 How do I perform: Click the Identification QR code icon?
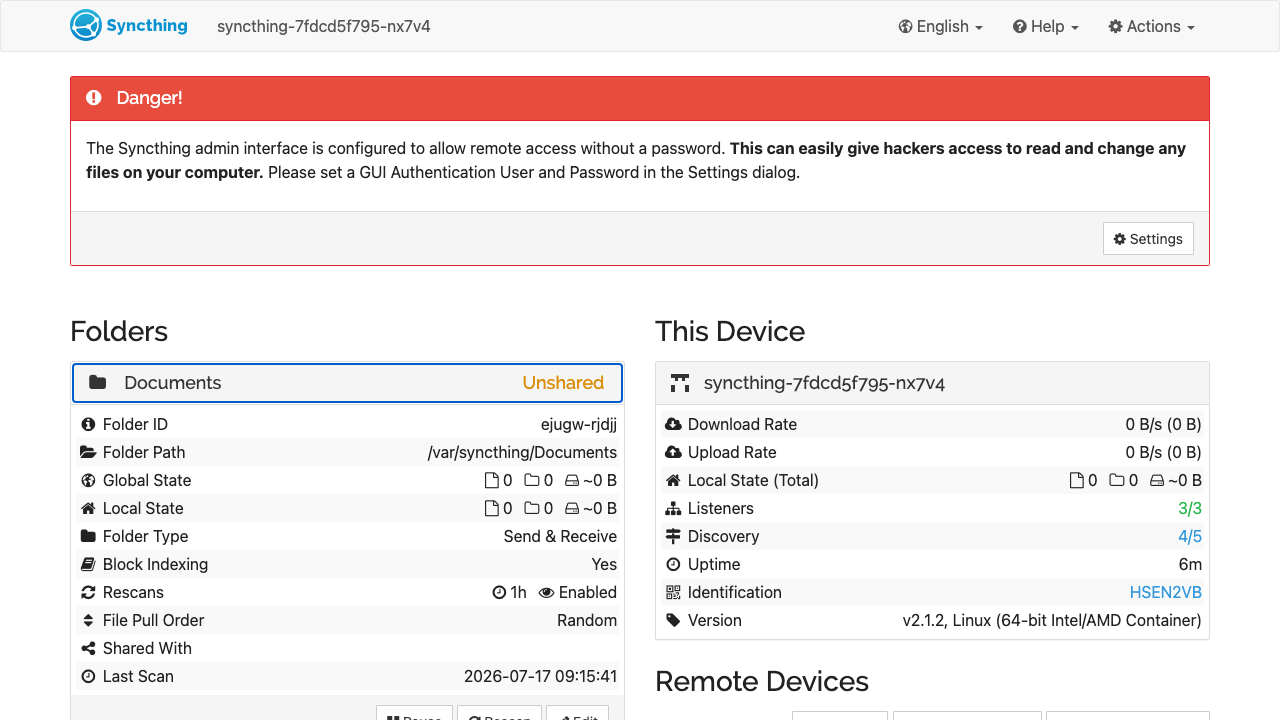[673, 592]
